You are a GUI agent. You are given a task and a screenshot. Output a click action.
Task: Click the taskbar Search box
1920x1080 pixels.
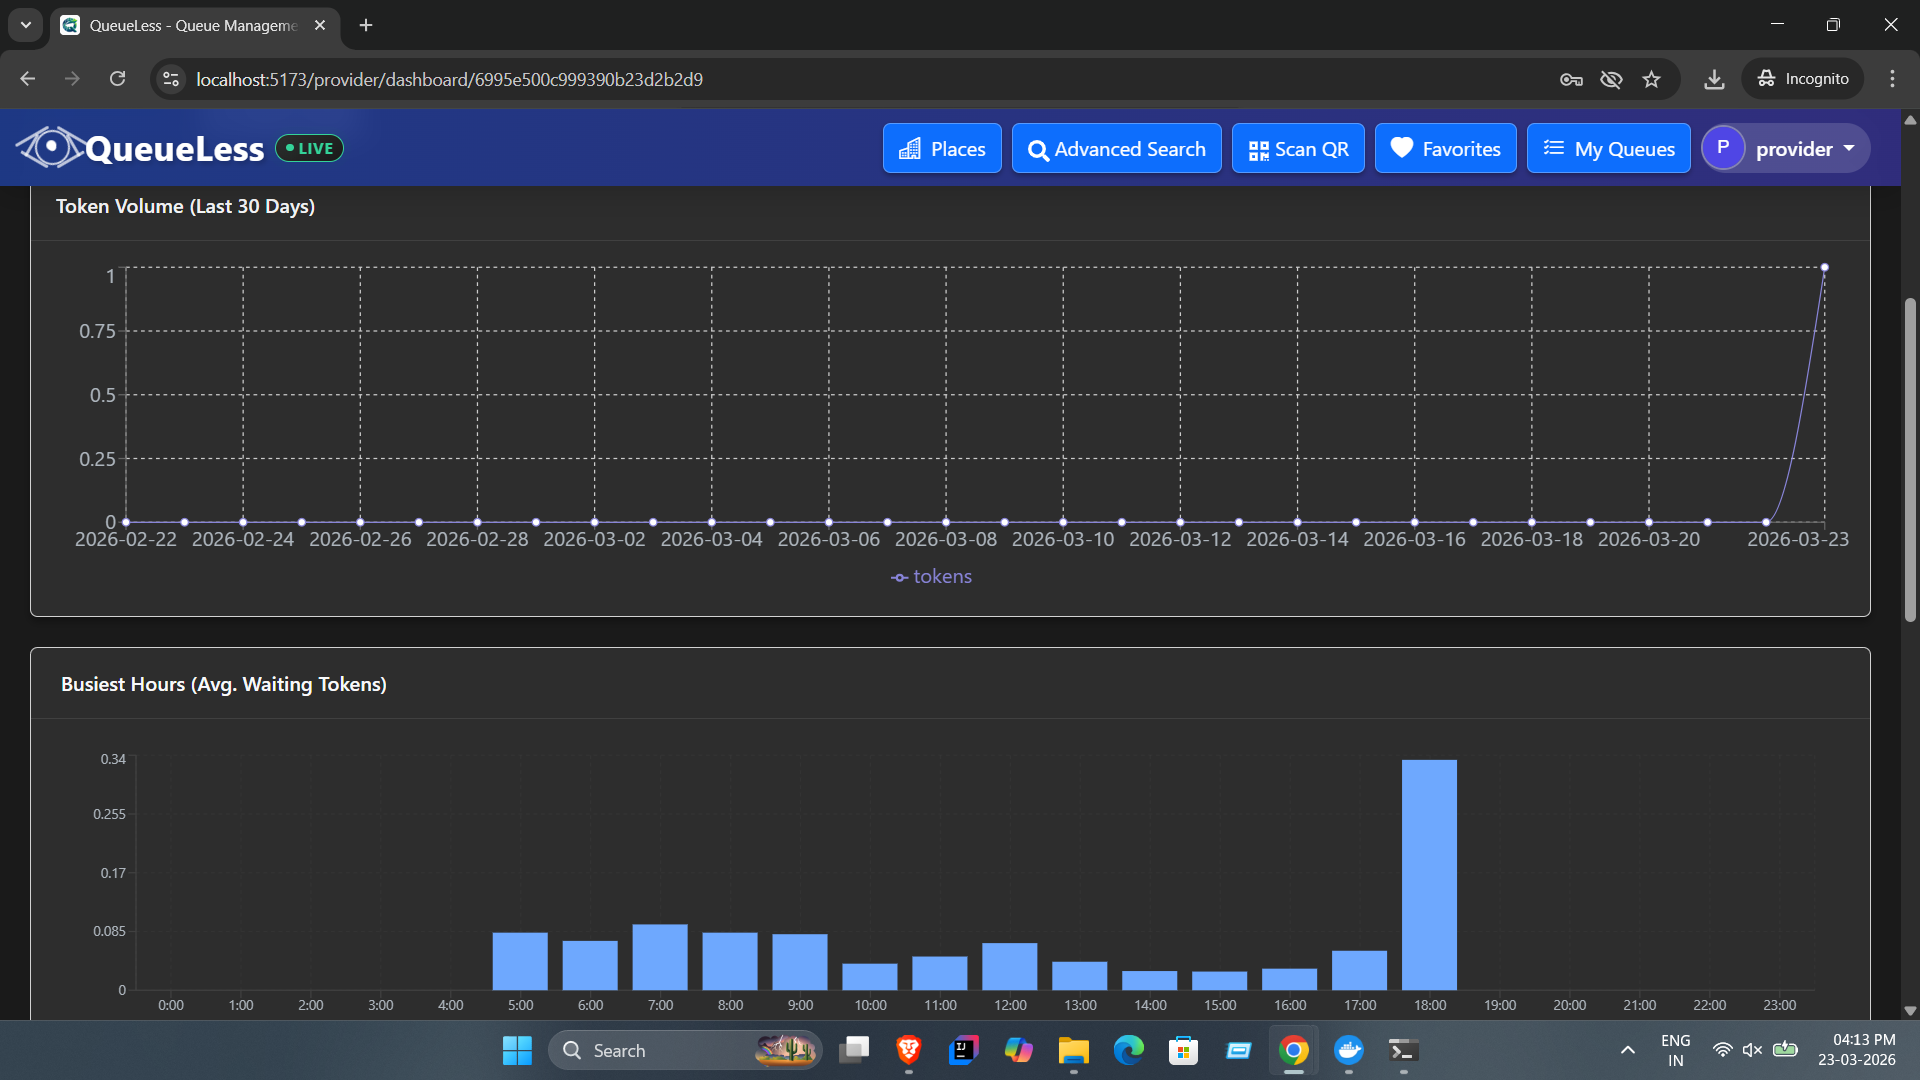(x=685, y=1051)
